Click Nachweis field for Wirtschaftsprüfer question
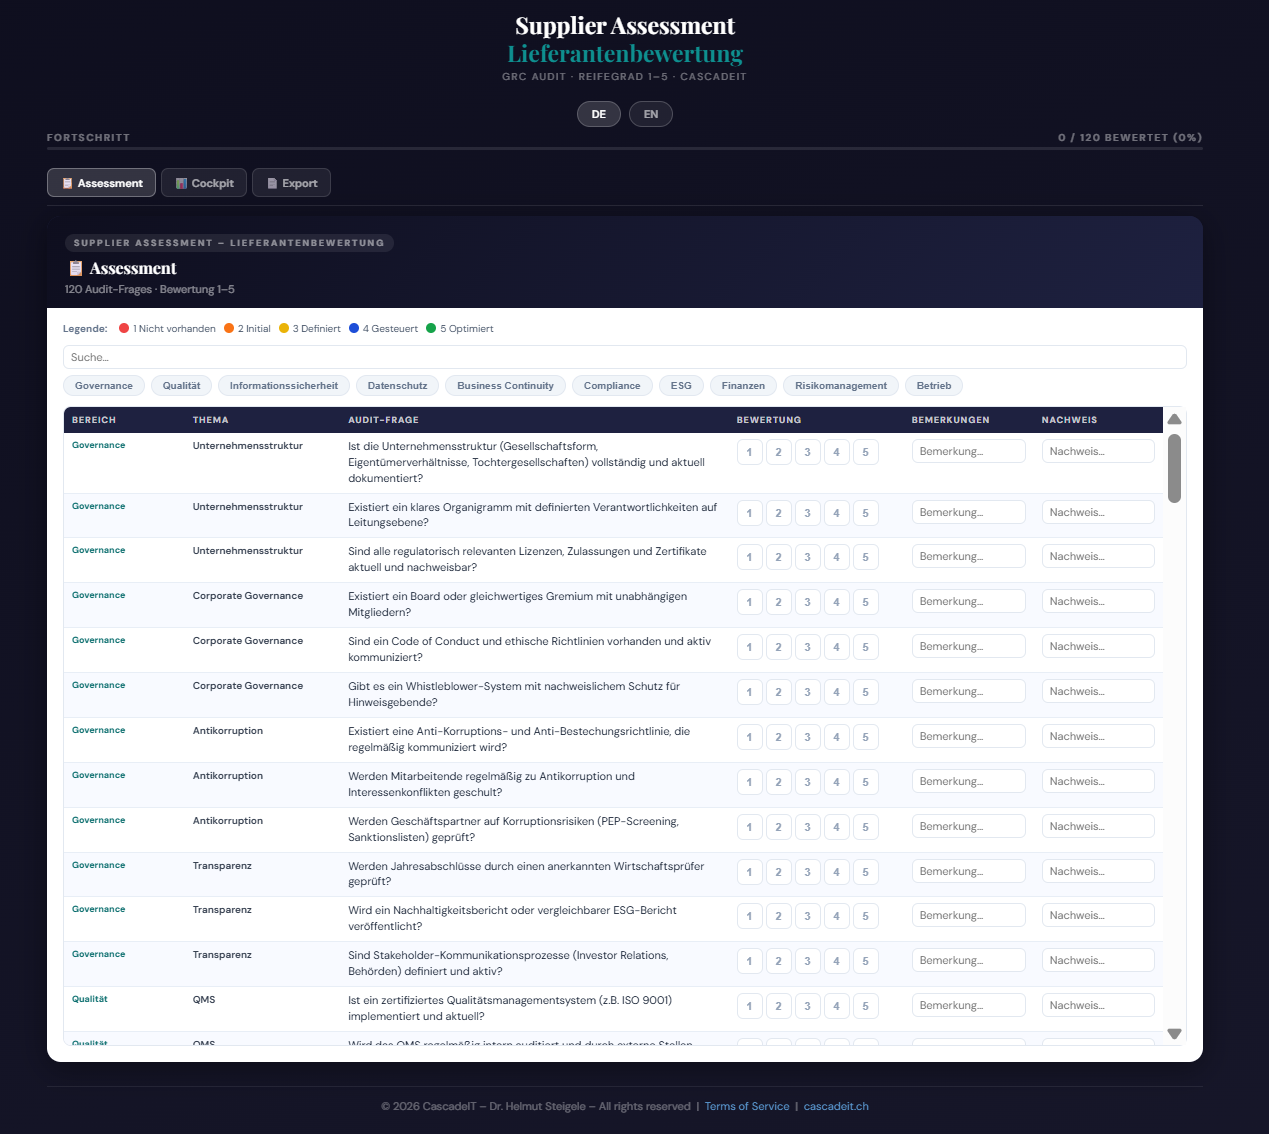1269x1134 pixels. [1098, 871]
